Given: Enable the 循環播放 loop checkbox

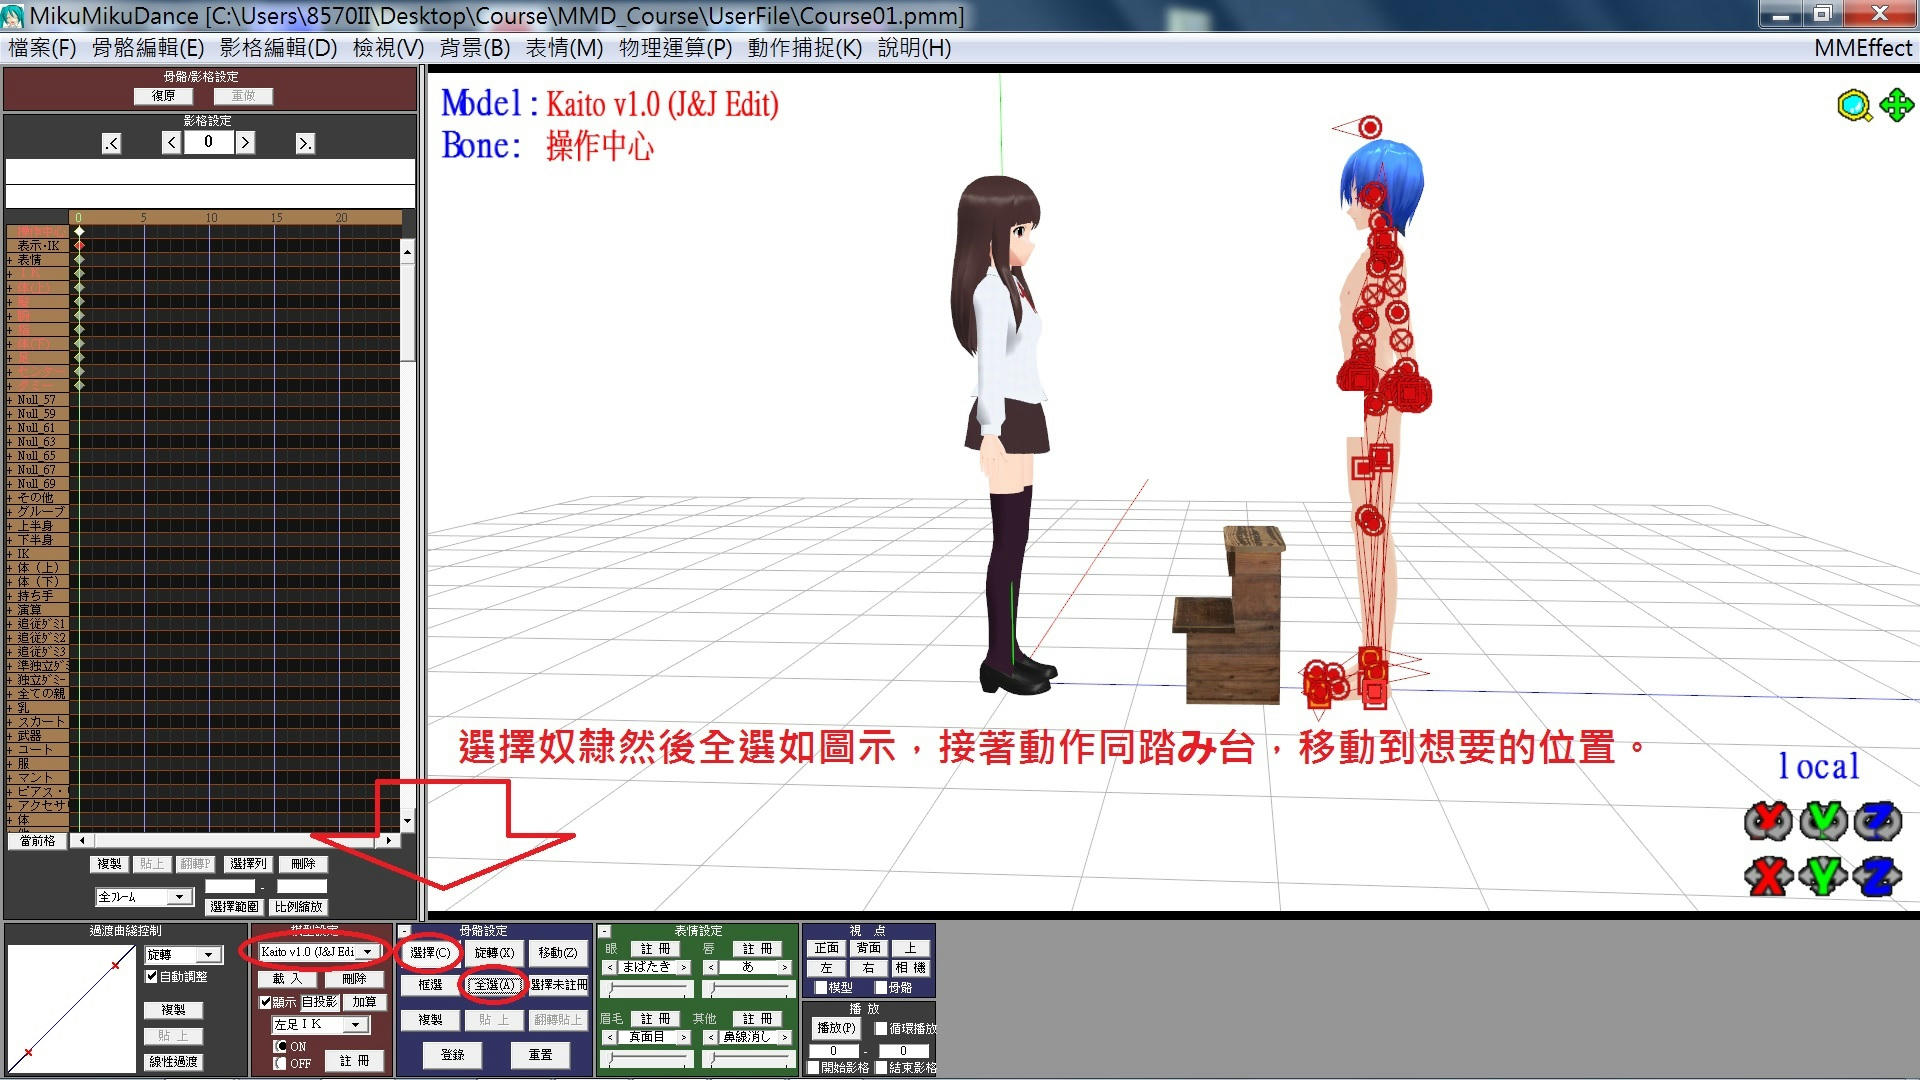Looking at the screenshot, I should [x=881, y=1028].
